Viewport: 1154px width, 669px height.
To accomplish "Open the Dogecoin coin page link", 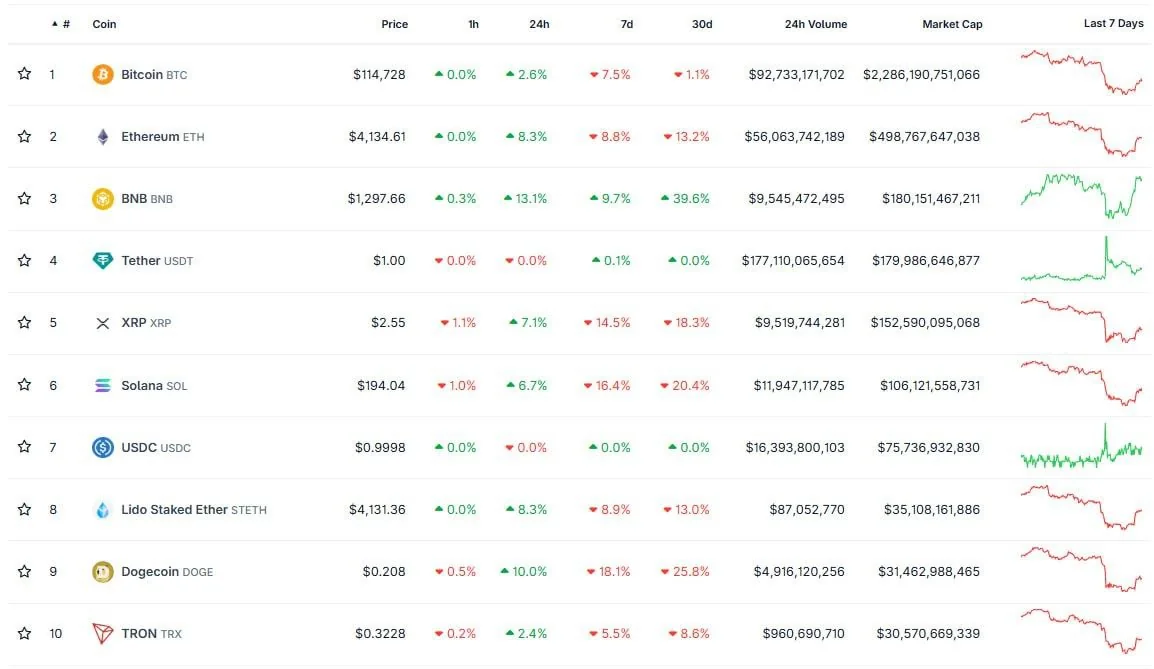I will 150,572.
